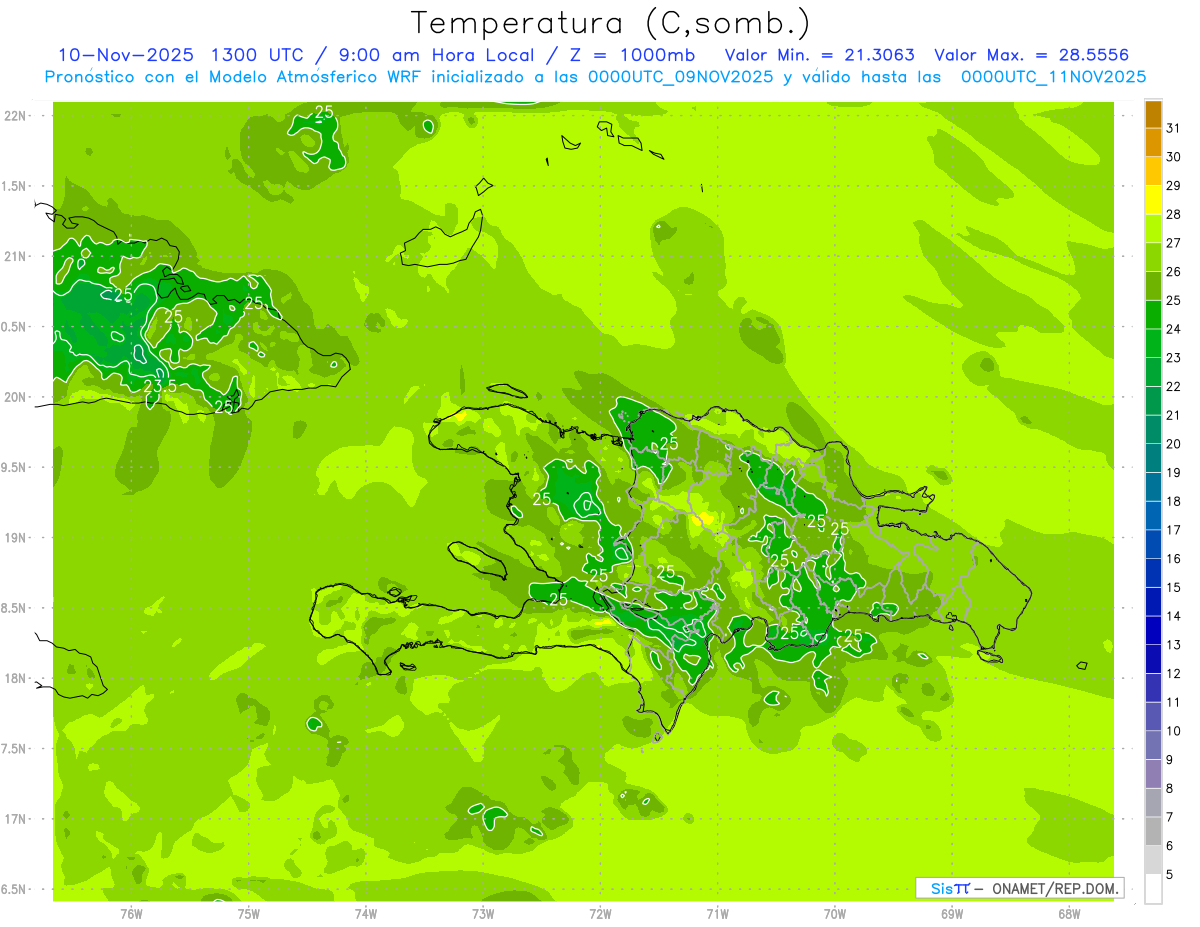Viewport: 1200px width, 927px height.
Task: Click the '68W' longitude label
Action: click(x=1069, y=913)
